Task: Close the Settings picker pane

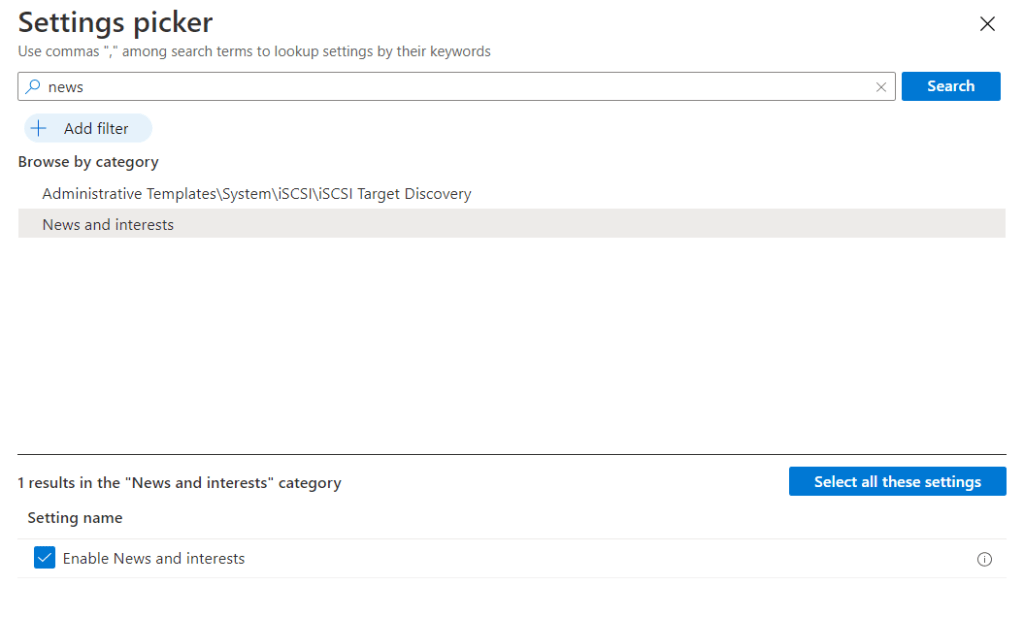Action: pyautogui.click(x=987, y=24)
